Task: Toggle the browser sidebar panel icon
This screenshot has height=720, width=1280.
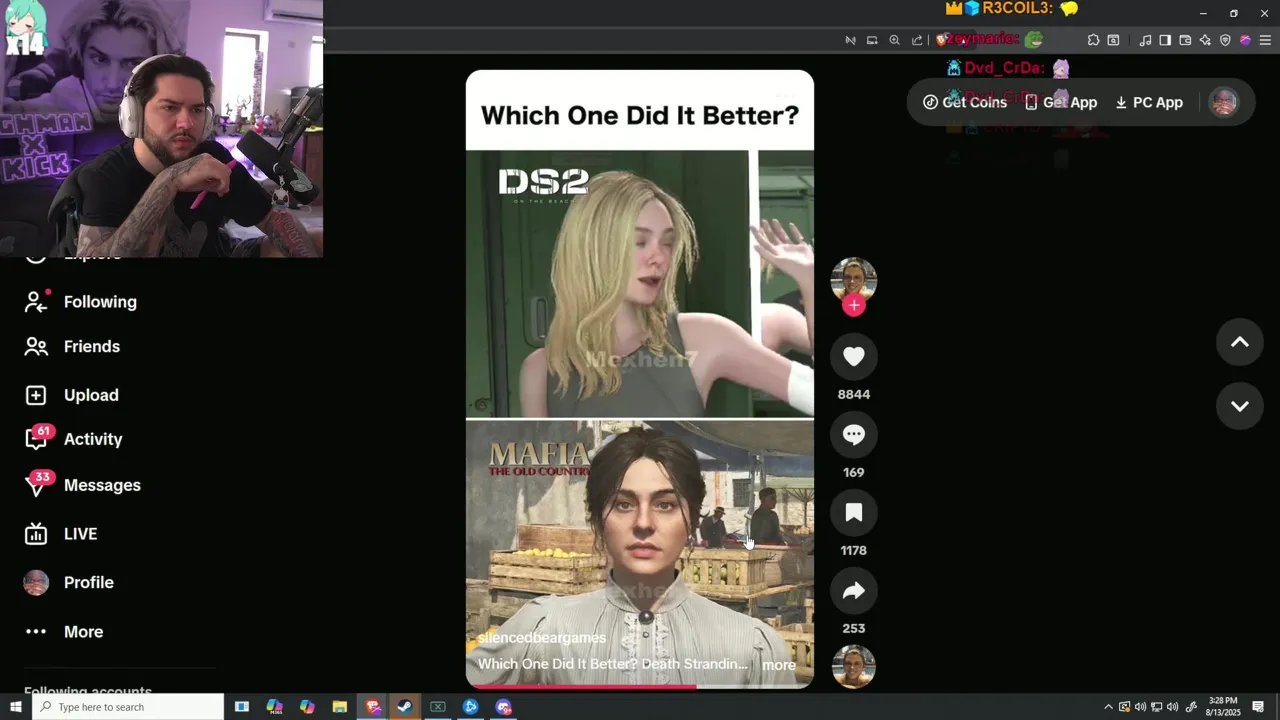Action: (1165, 40)
